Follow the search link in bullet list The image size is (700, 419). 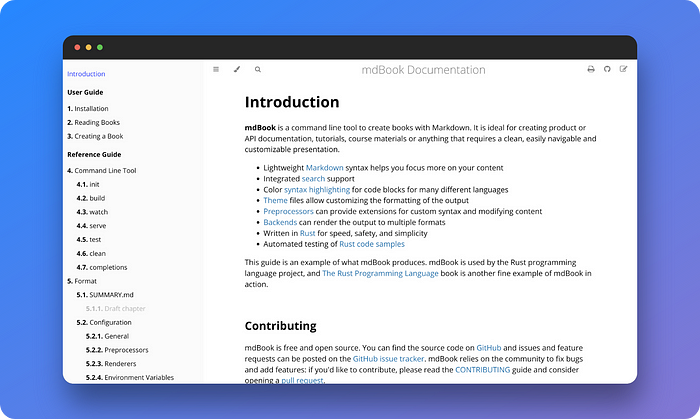point(313,179)
